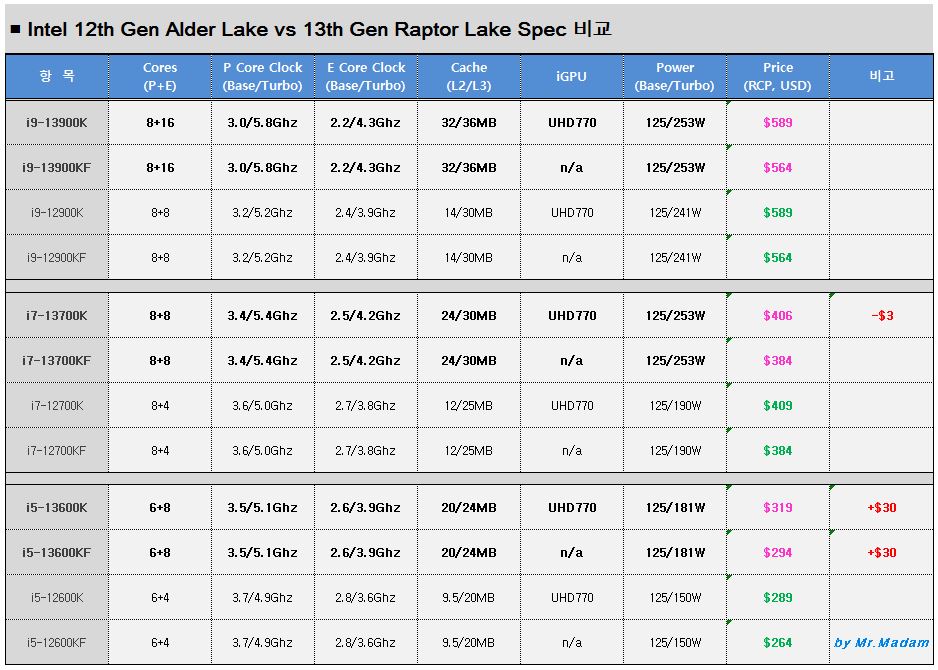The height and width of the screenshot is (670, 938).
Task: Click the 항목 column header
Action: [57, 77]
